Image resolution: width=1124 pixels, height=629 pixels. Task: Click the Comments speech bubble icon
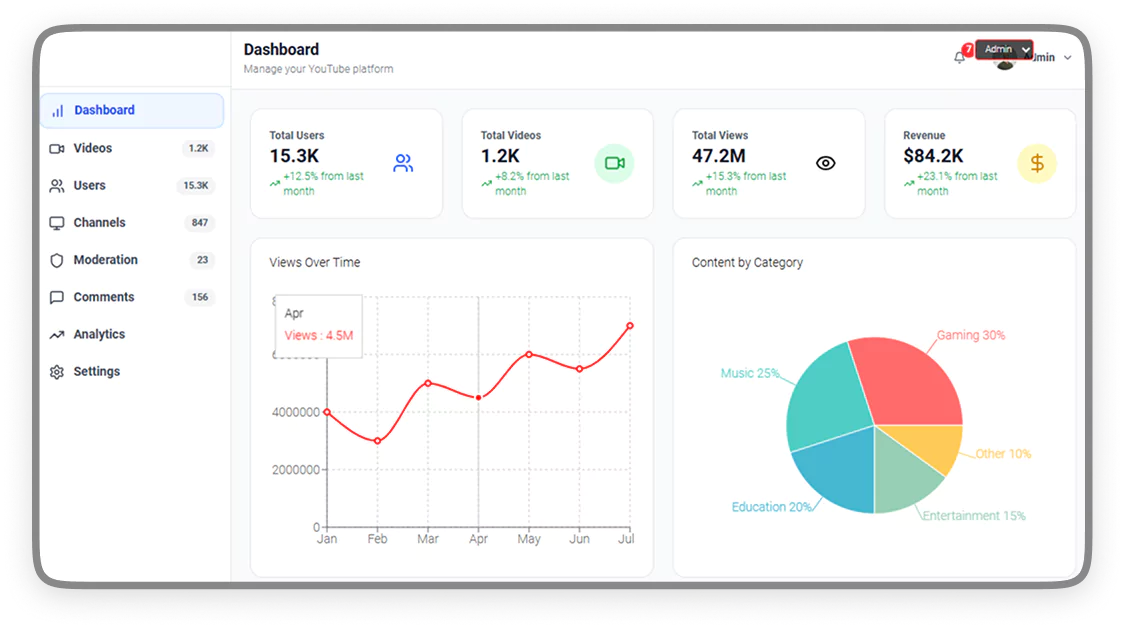click(57, 298)
